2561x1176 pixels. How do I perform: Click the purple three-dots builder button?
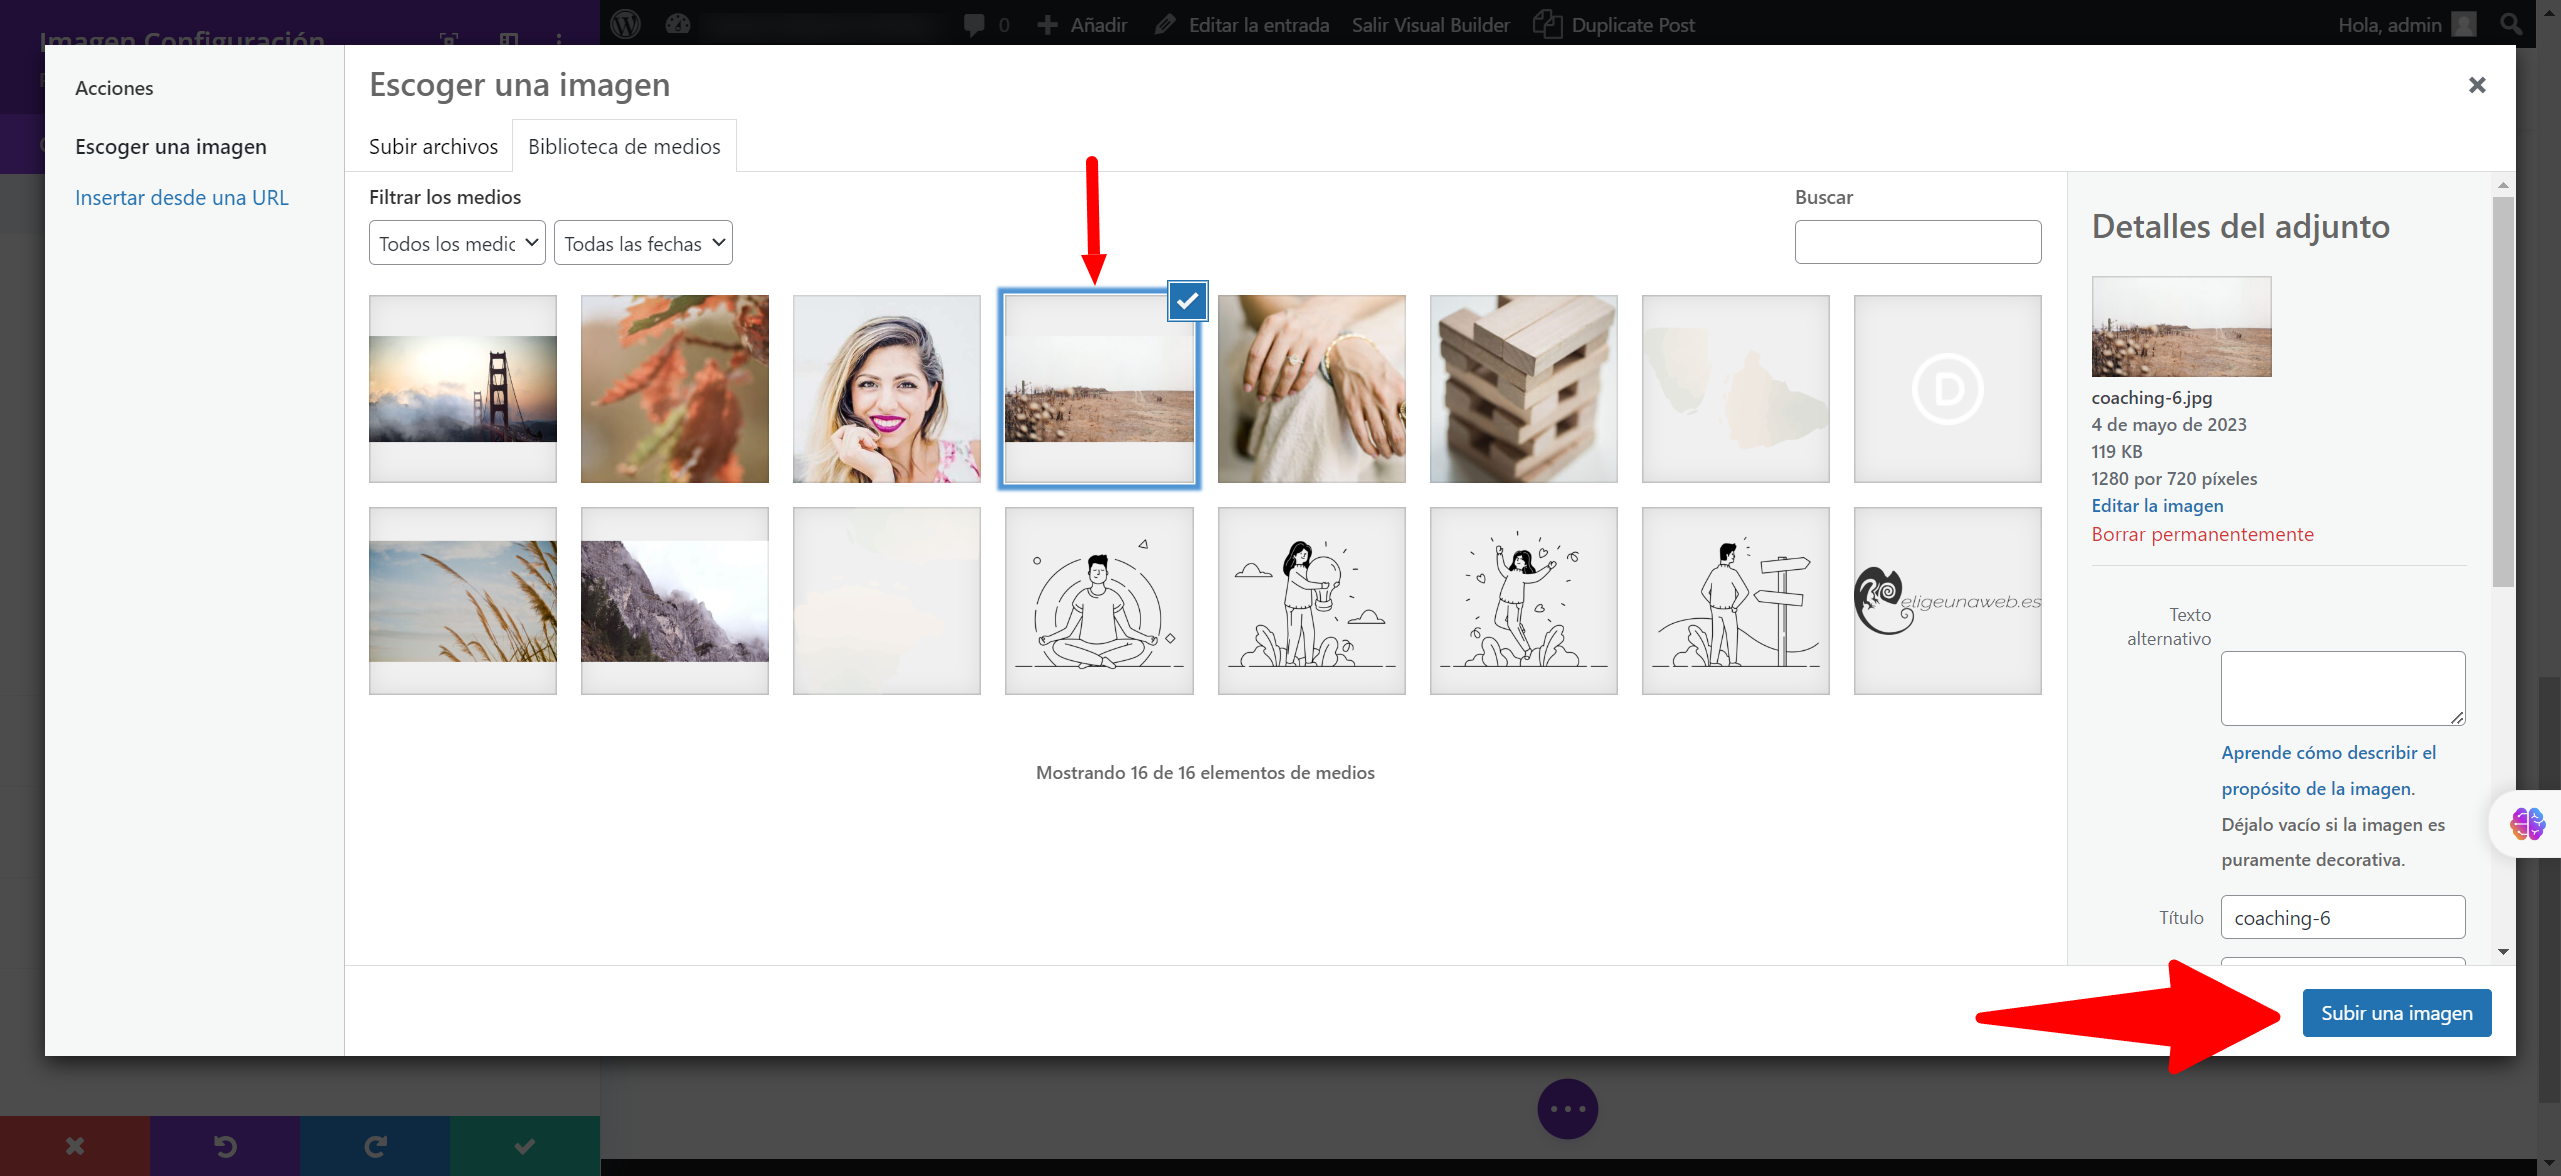click(1567, 1108)
